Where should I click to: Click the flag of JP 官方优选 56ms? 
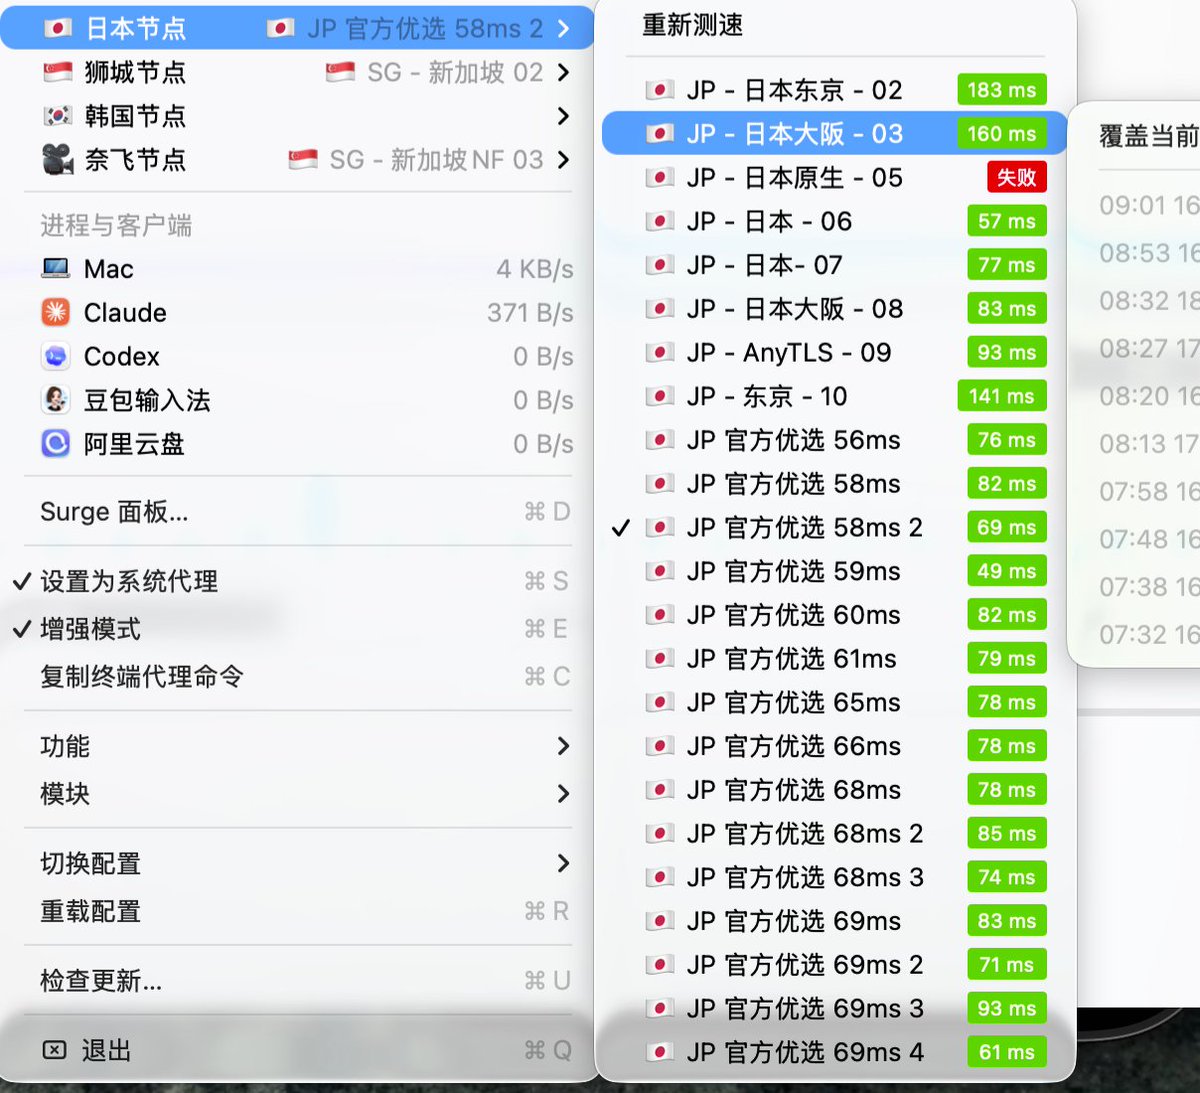point(659,440)
